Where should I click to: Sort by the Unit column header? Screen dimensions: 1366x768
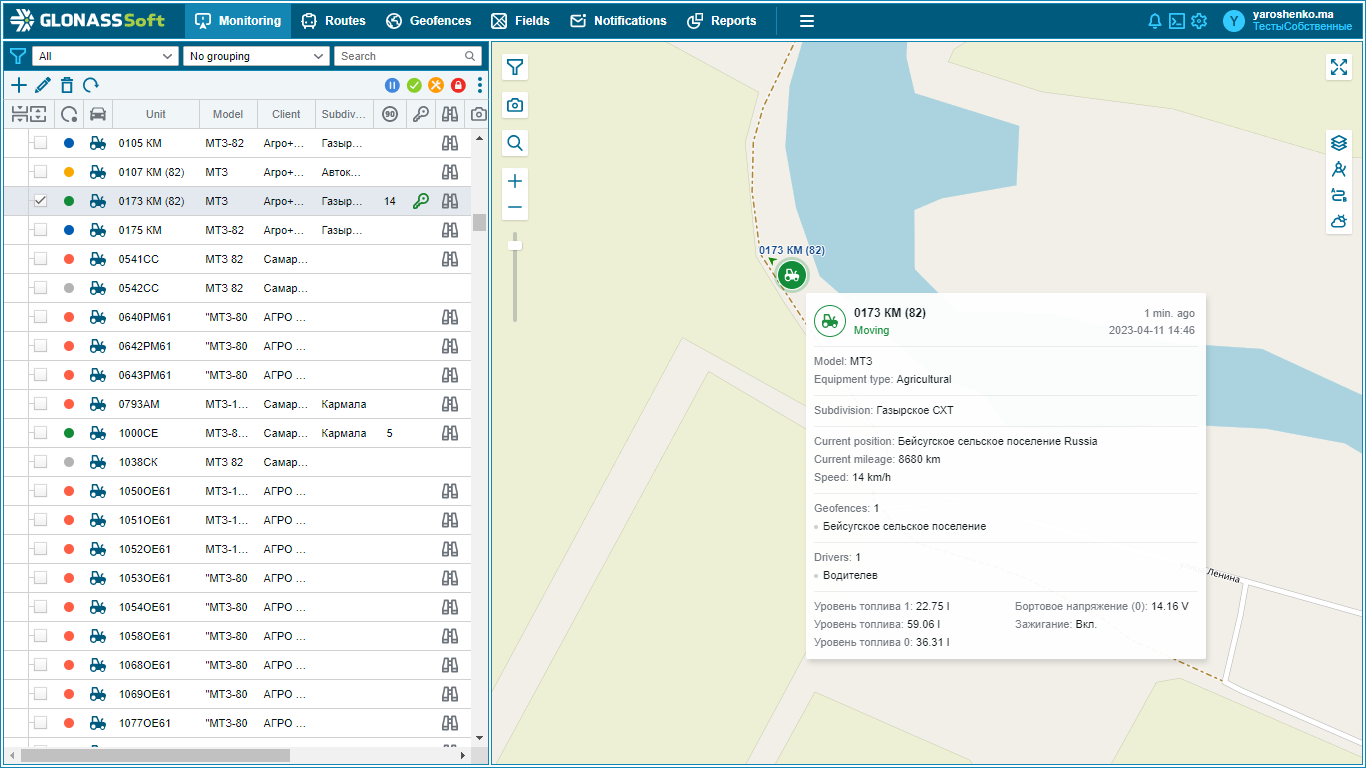[x=156, y=114]
